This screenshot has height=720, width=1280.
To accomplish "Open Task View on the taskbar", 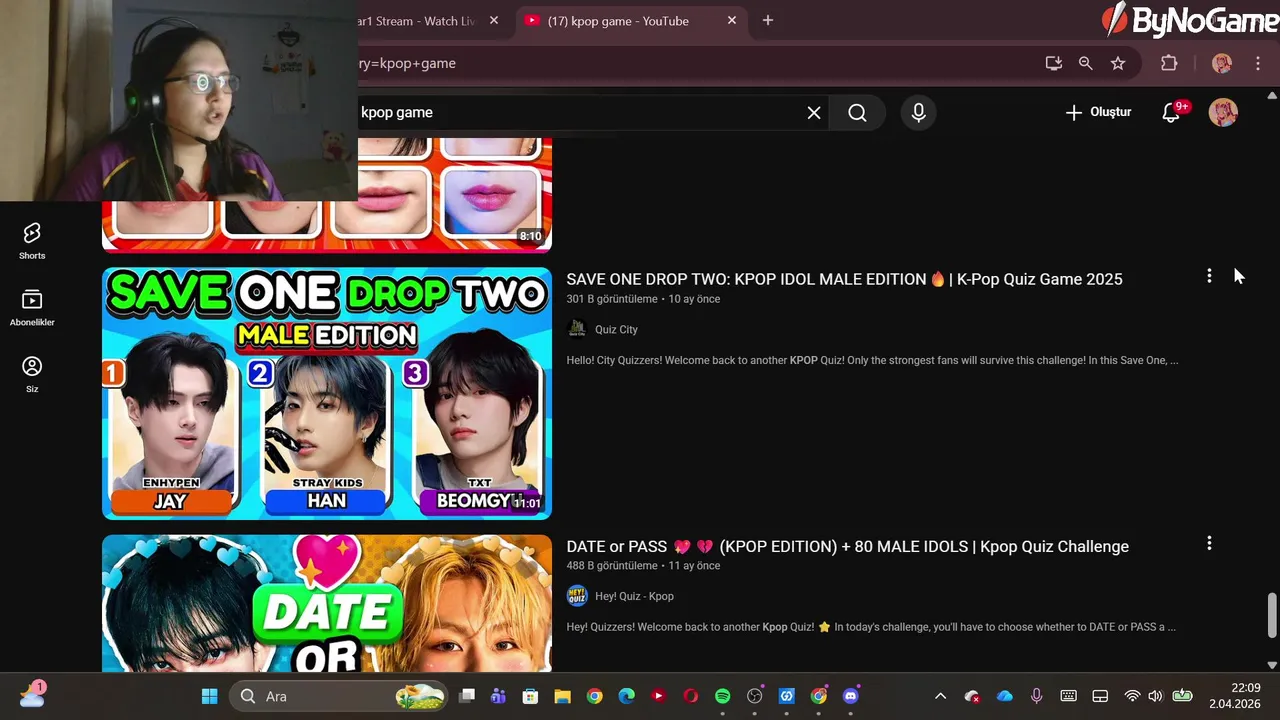I will coord(467,696).
